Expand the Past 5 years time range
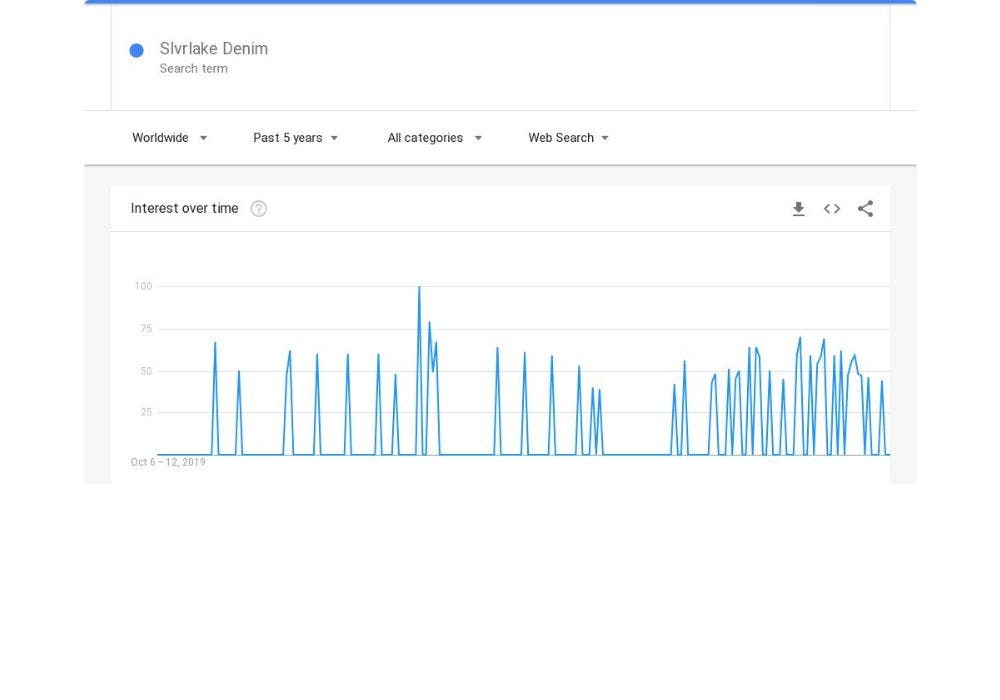This screenshot has height=700, width=1000. [296, 138]
